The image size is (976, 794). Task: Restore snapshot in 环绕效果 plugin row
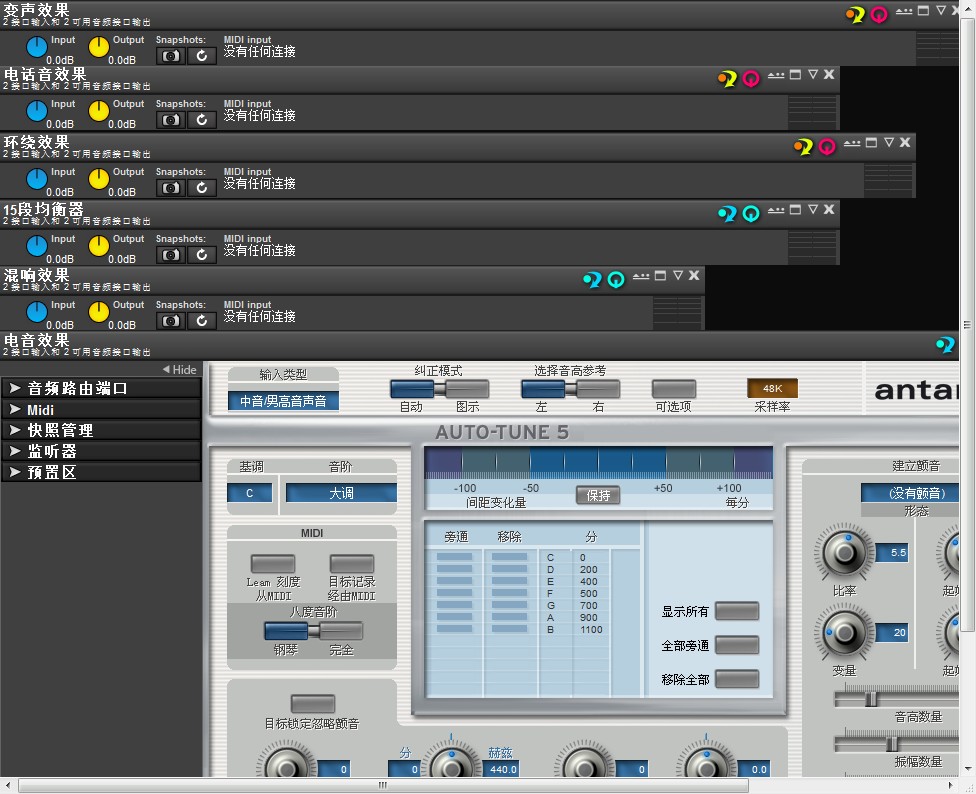pyautogui.click(x=202, y=188)
